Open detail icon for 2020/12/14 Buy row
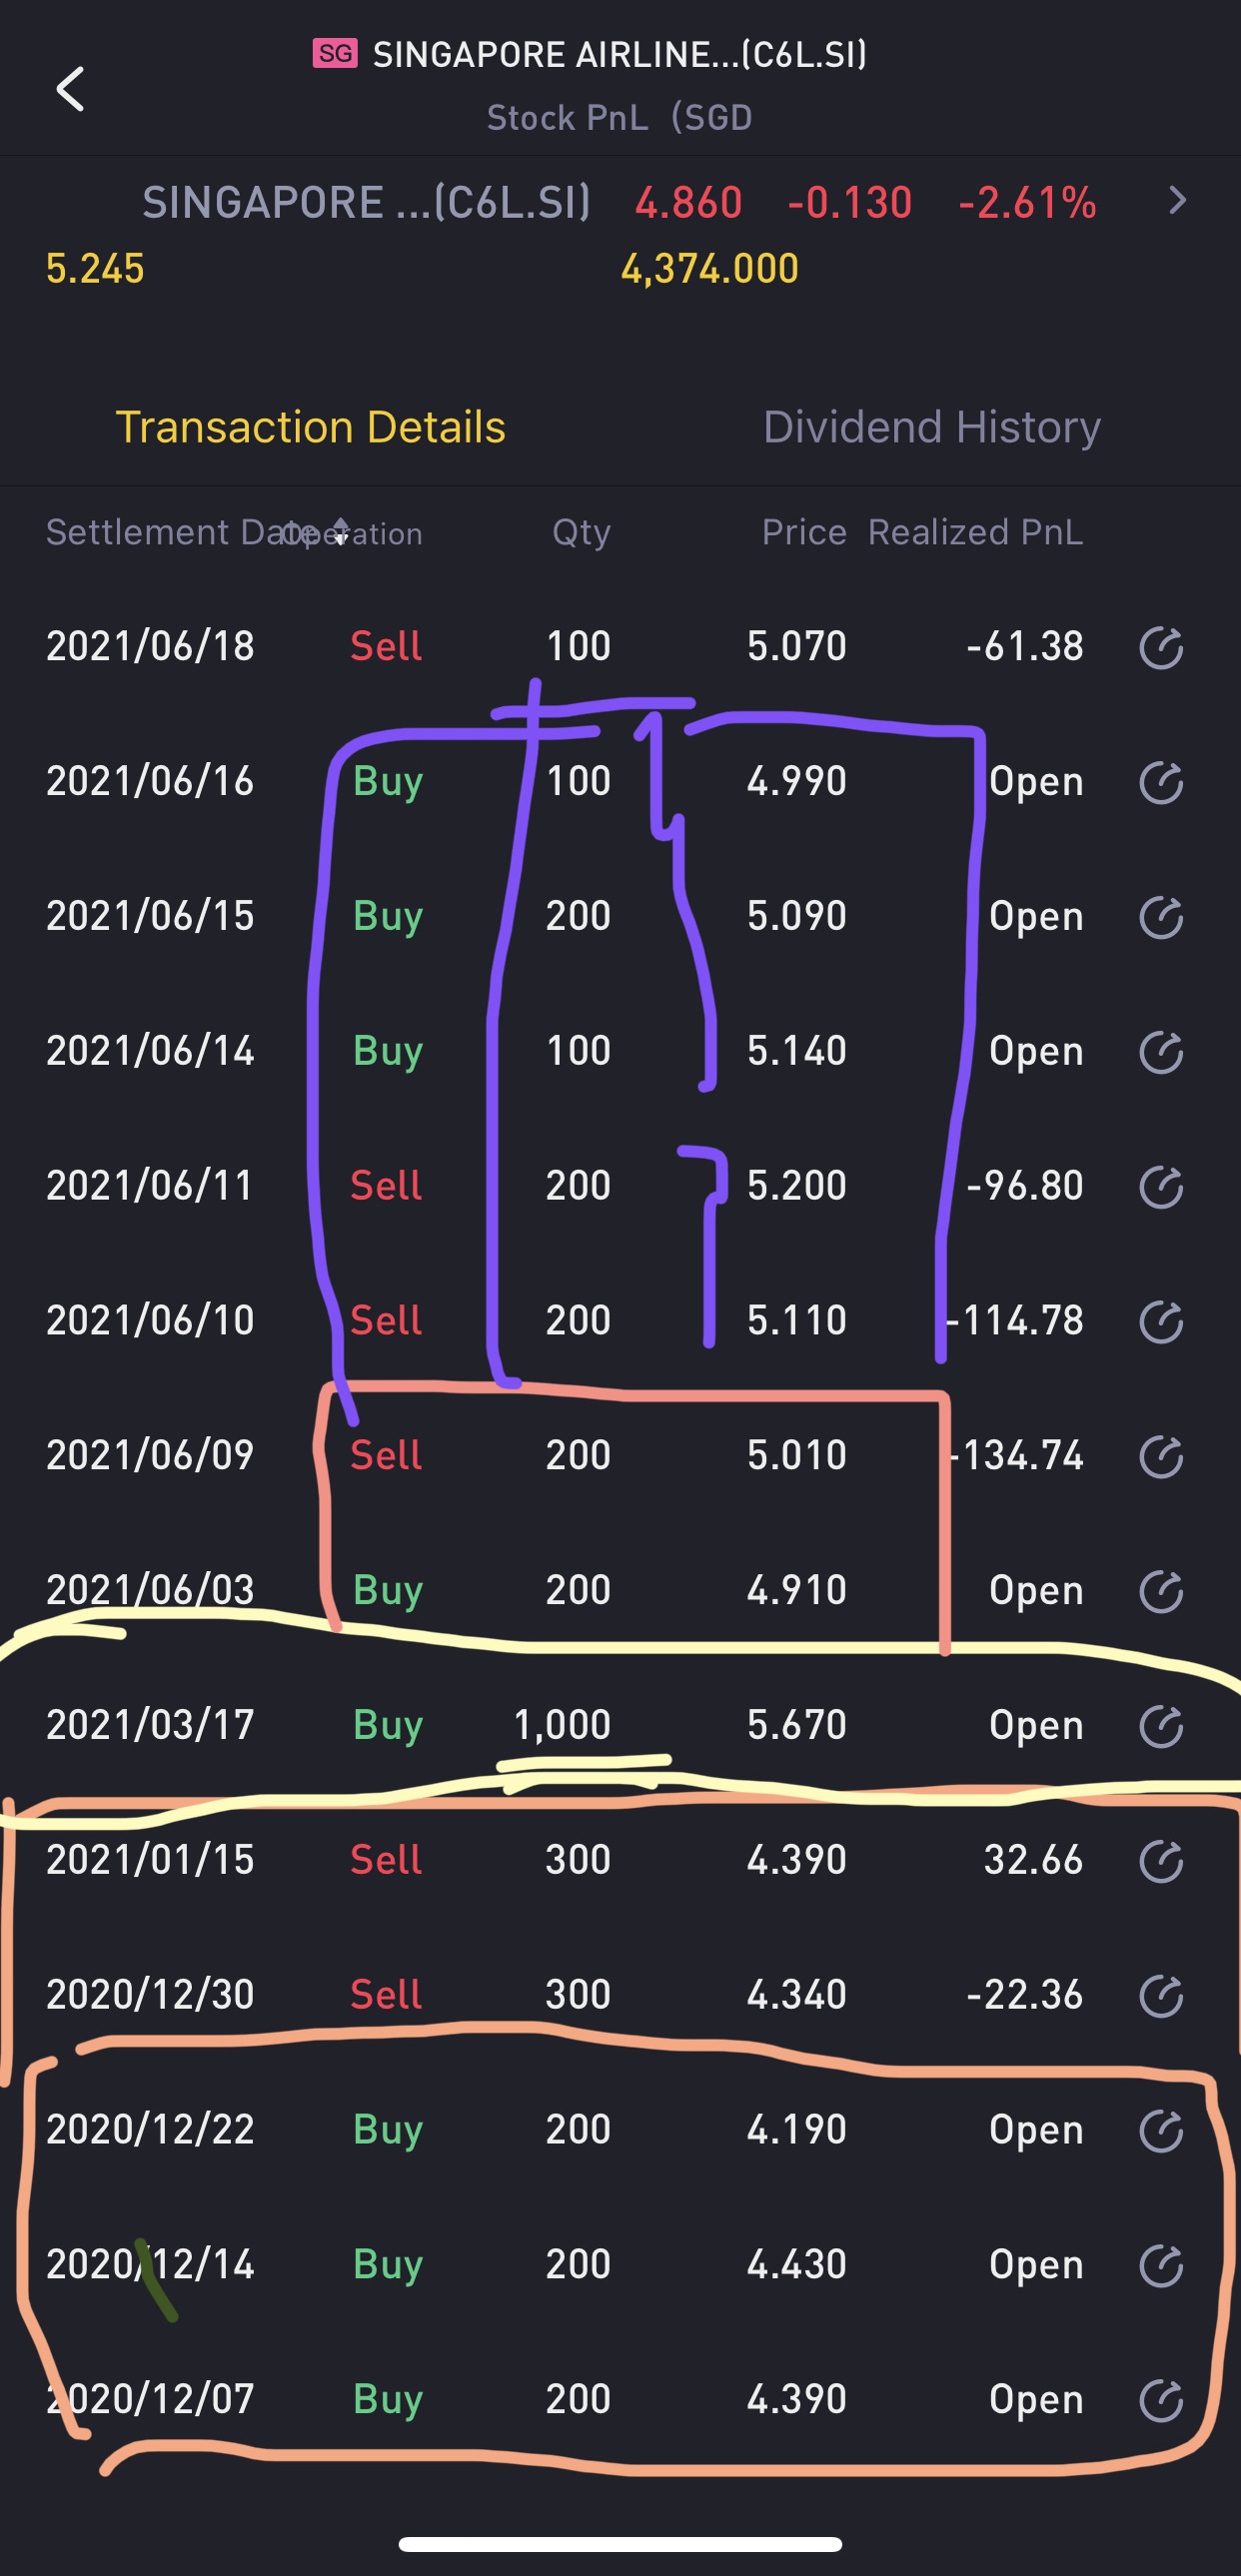The image size is (1241, 2576). (1160, 2265)
